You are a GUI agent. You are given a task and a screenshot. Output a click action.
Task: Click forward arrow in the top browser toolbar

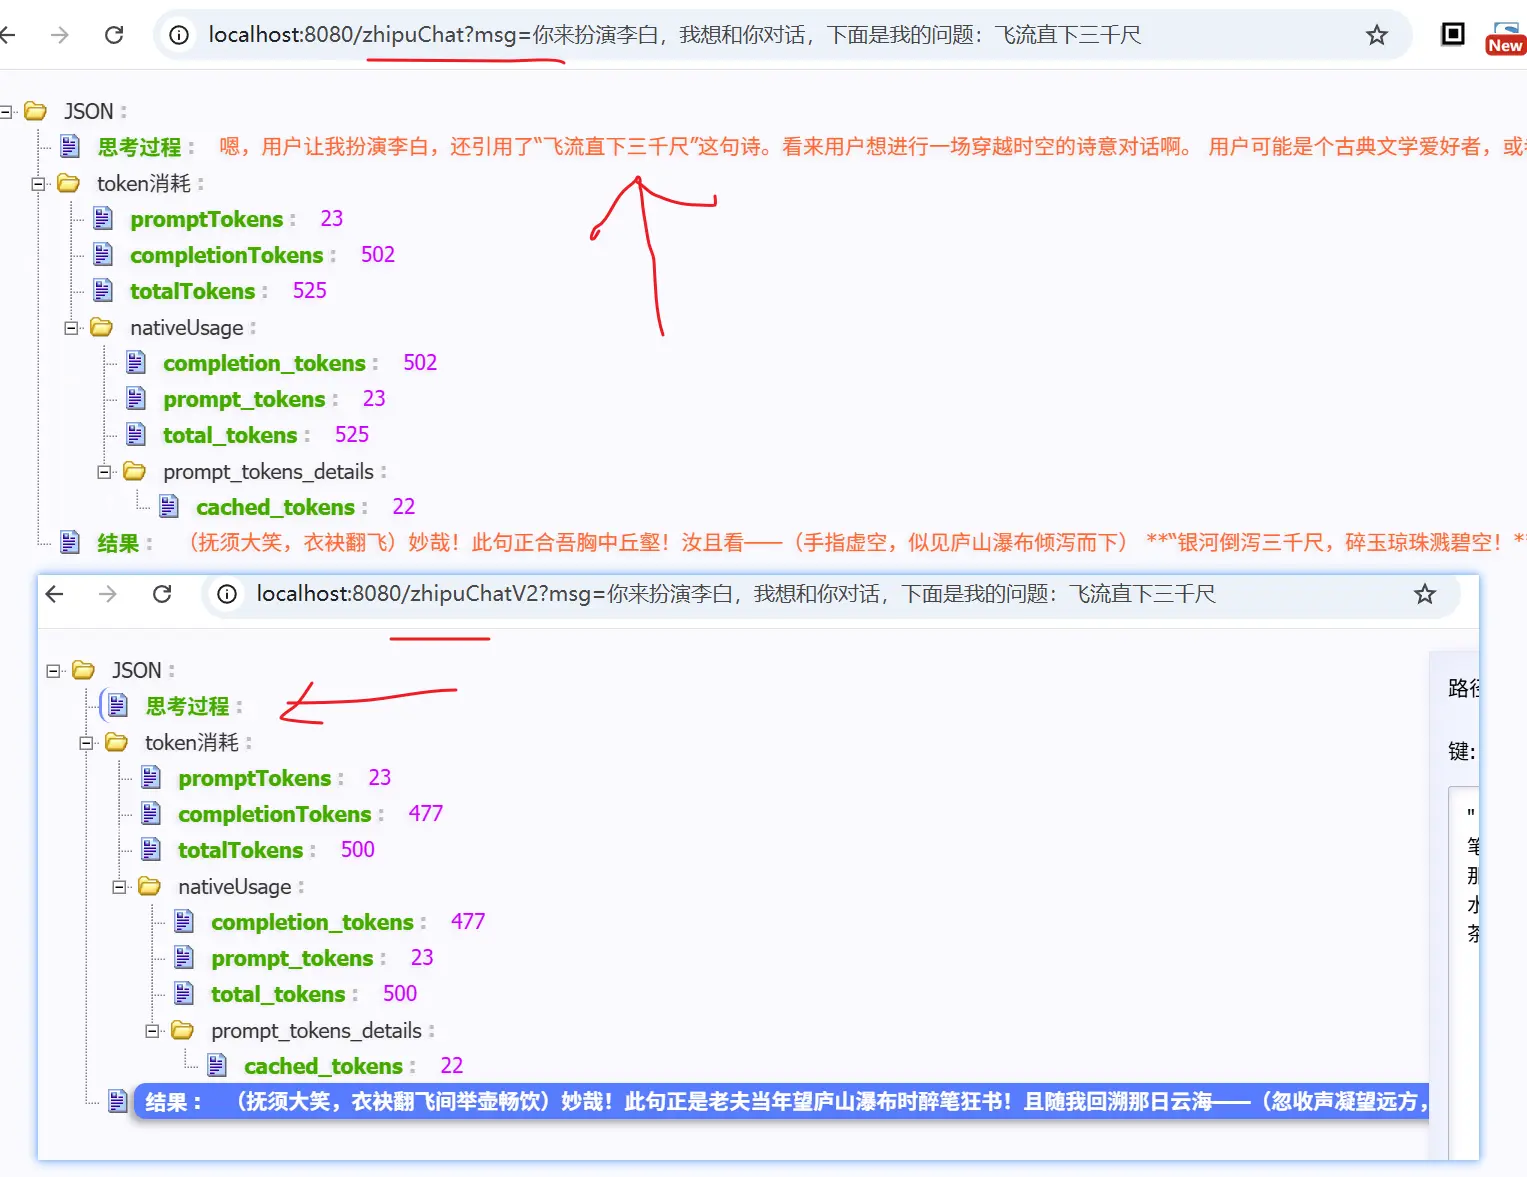point(60,35)
